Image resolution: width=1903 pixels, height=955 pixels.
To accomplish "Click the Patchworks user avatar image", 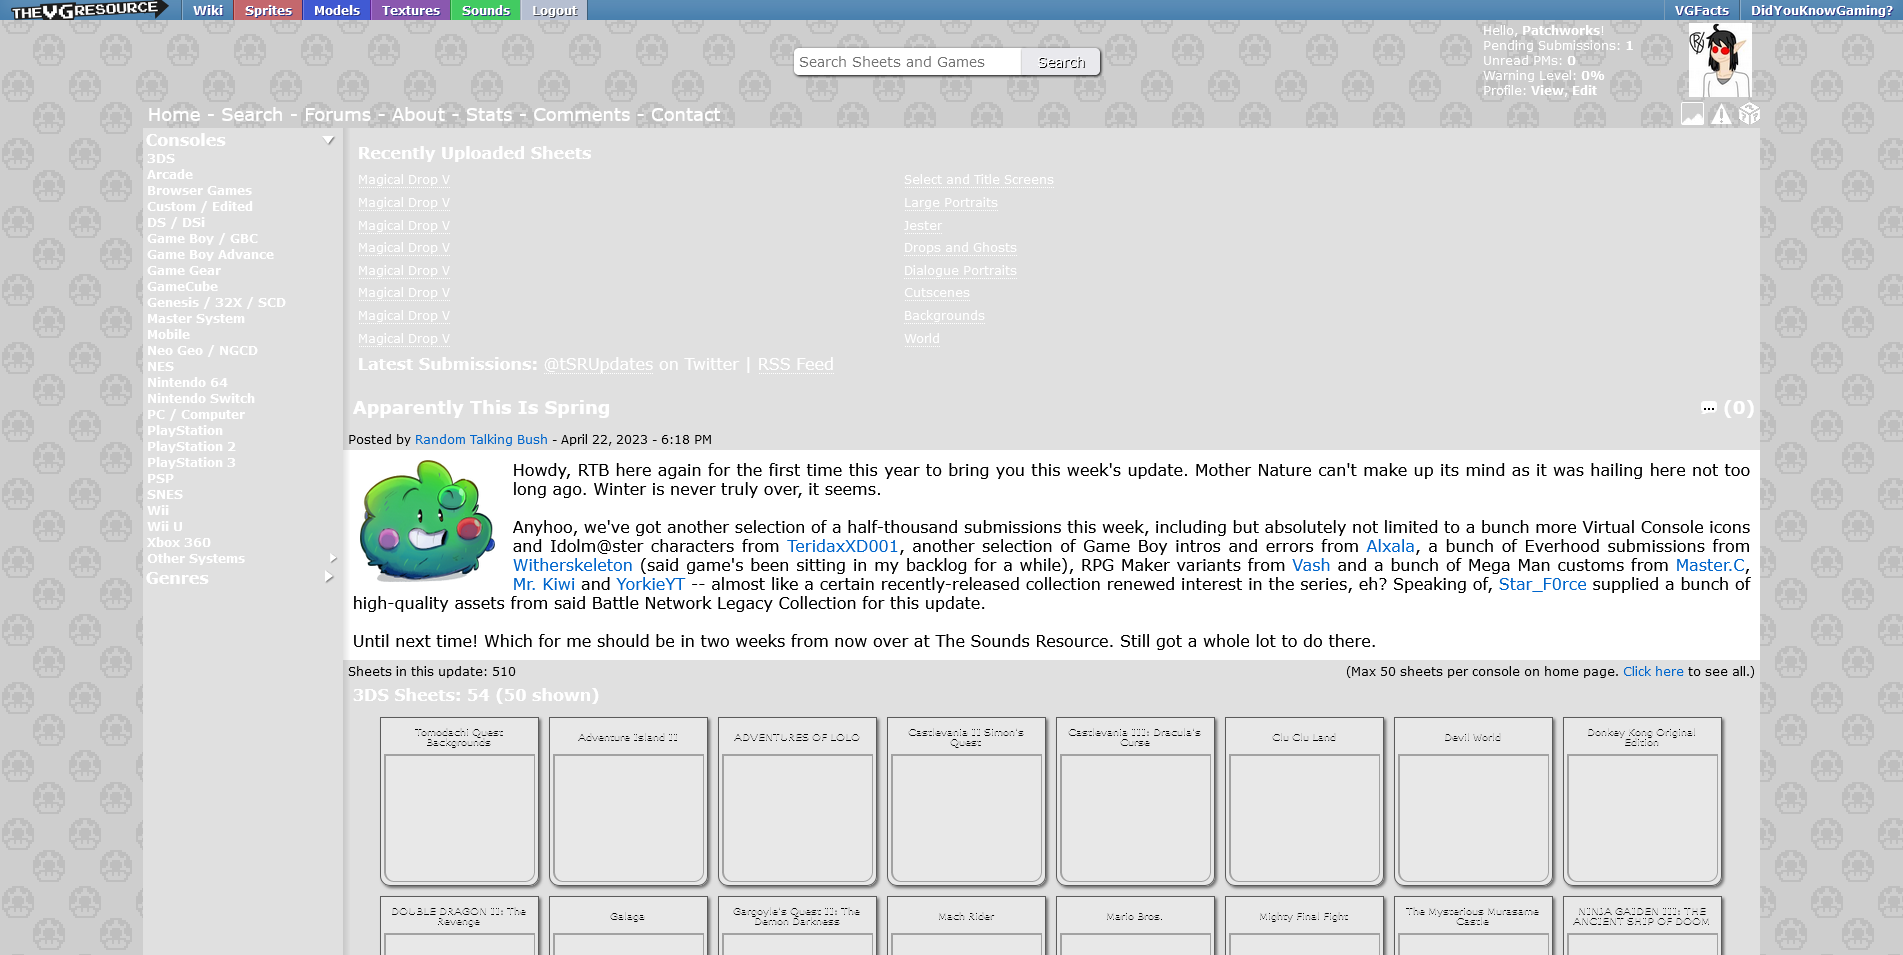I will click(x=1720, y=60).
